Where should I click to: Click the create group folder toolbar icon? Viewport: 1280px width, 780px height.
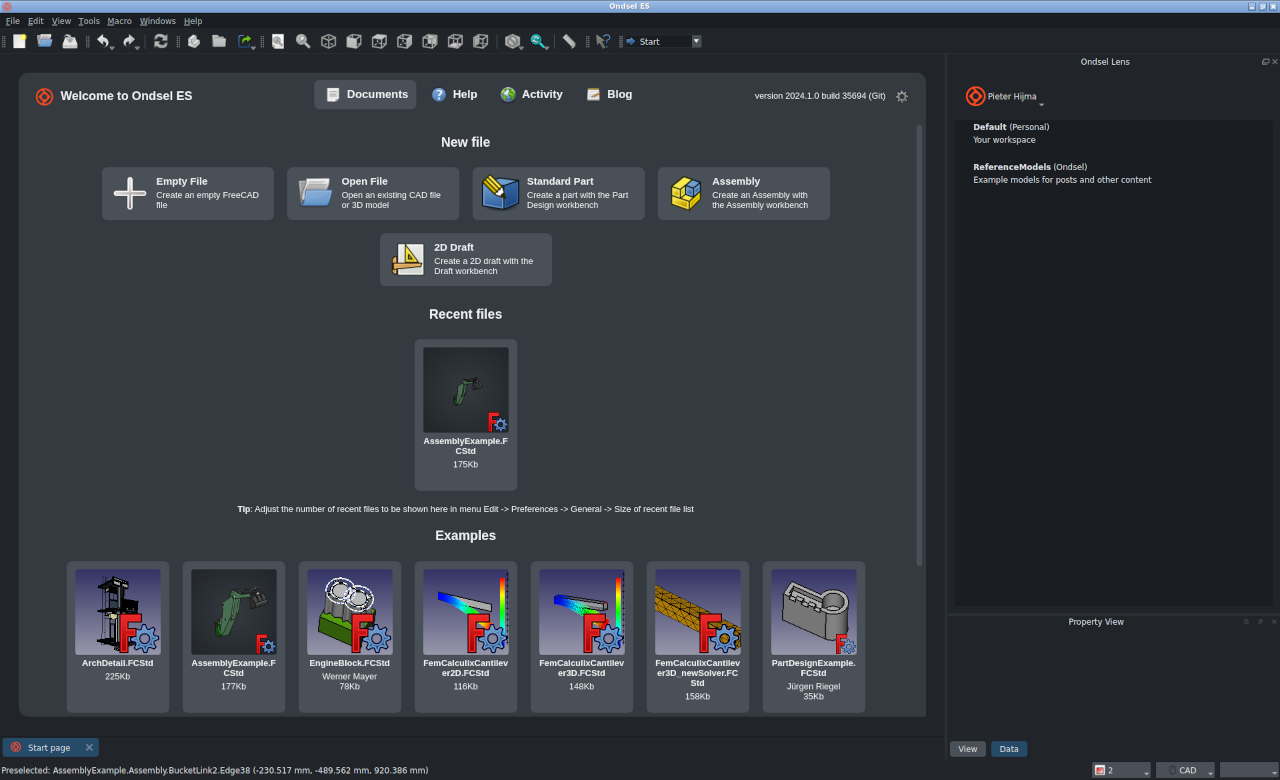pos(219,41)
